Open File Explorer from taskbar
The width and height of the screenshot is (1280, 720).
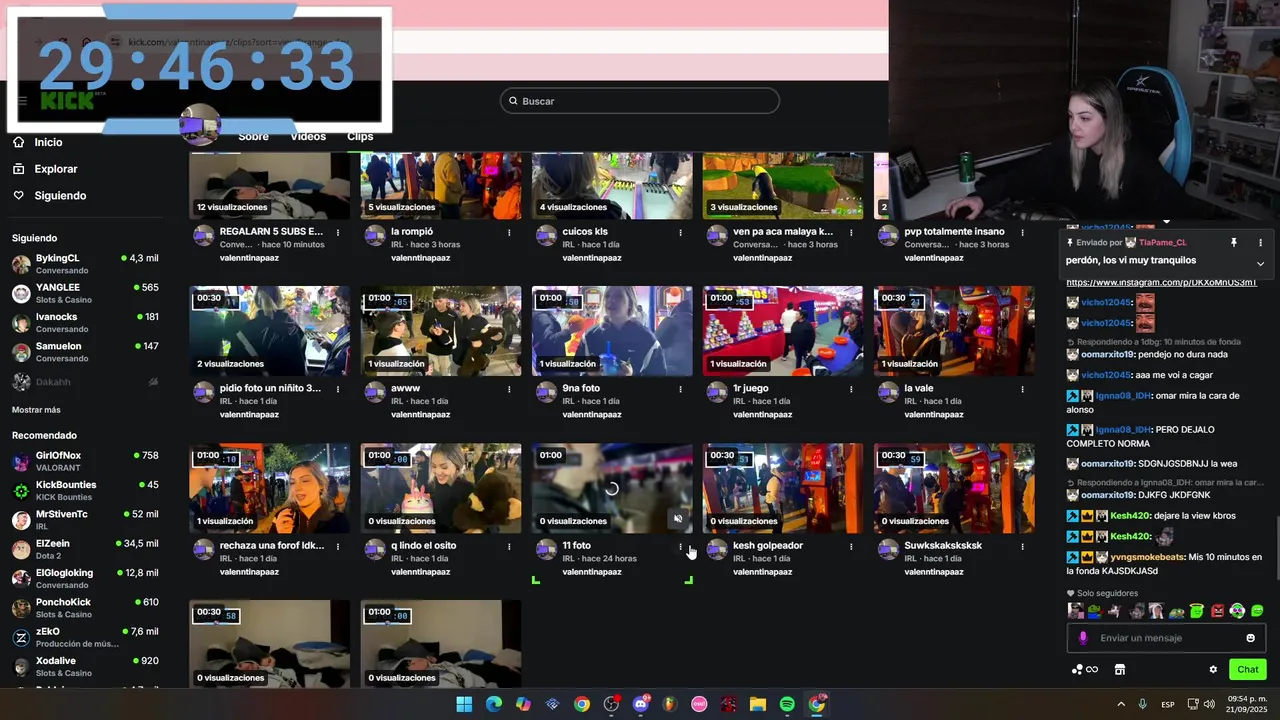point(758,704)
